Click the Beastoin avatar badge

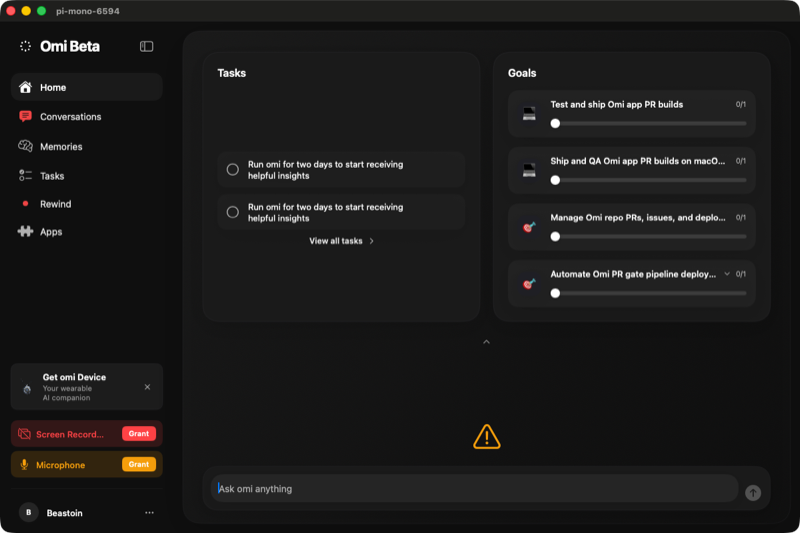point(29,512)
